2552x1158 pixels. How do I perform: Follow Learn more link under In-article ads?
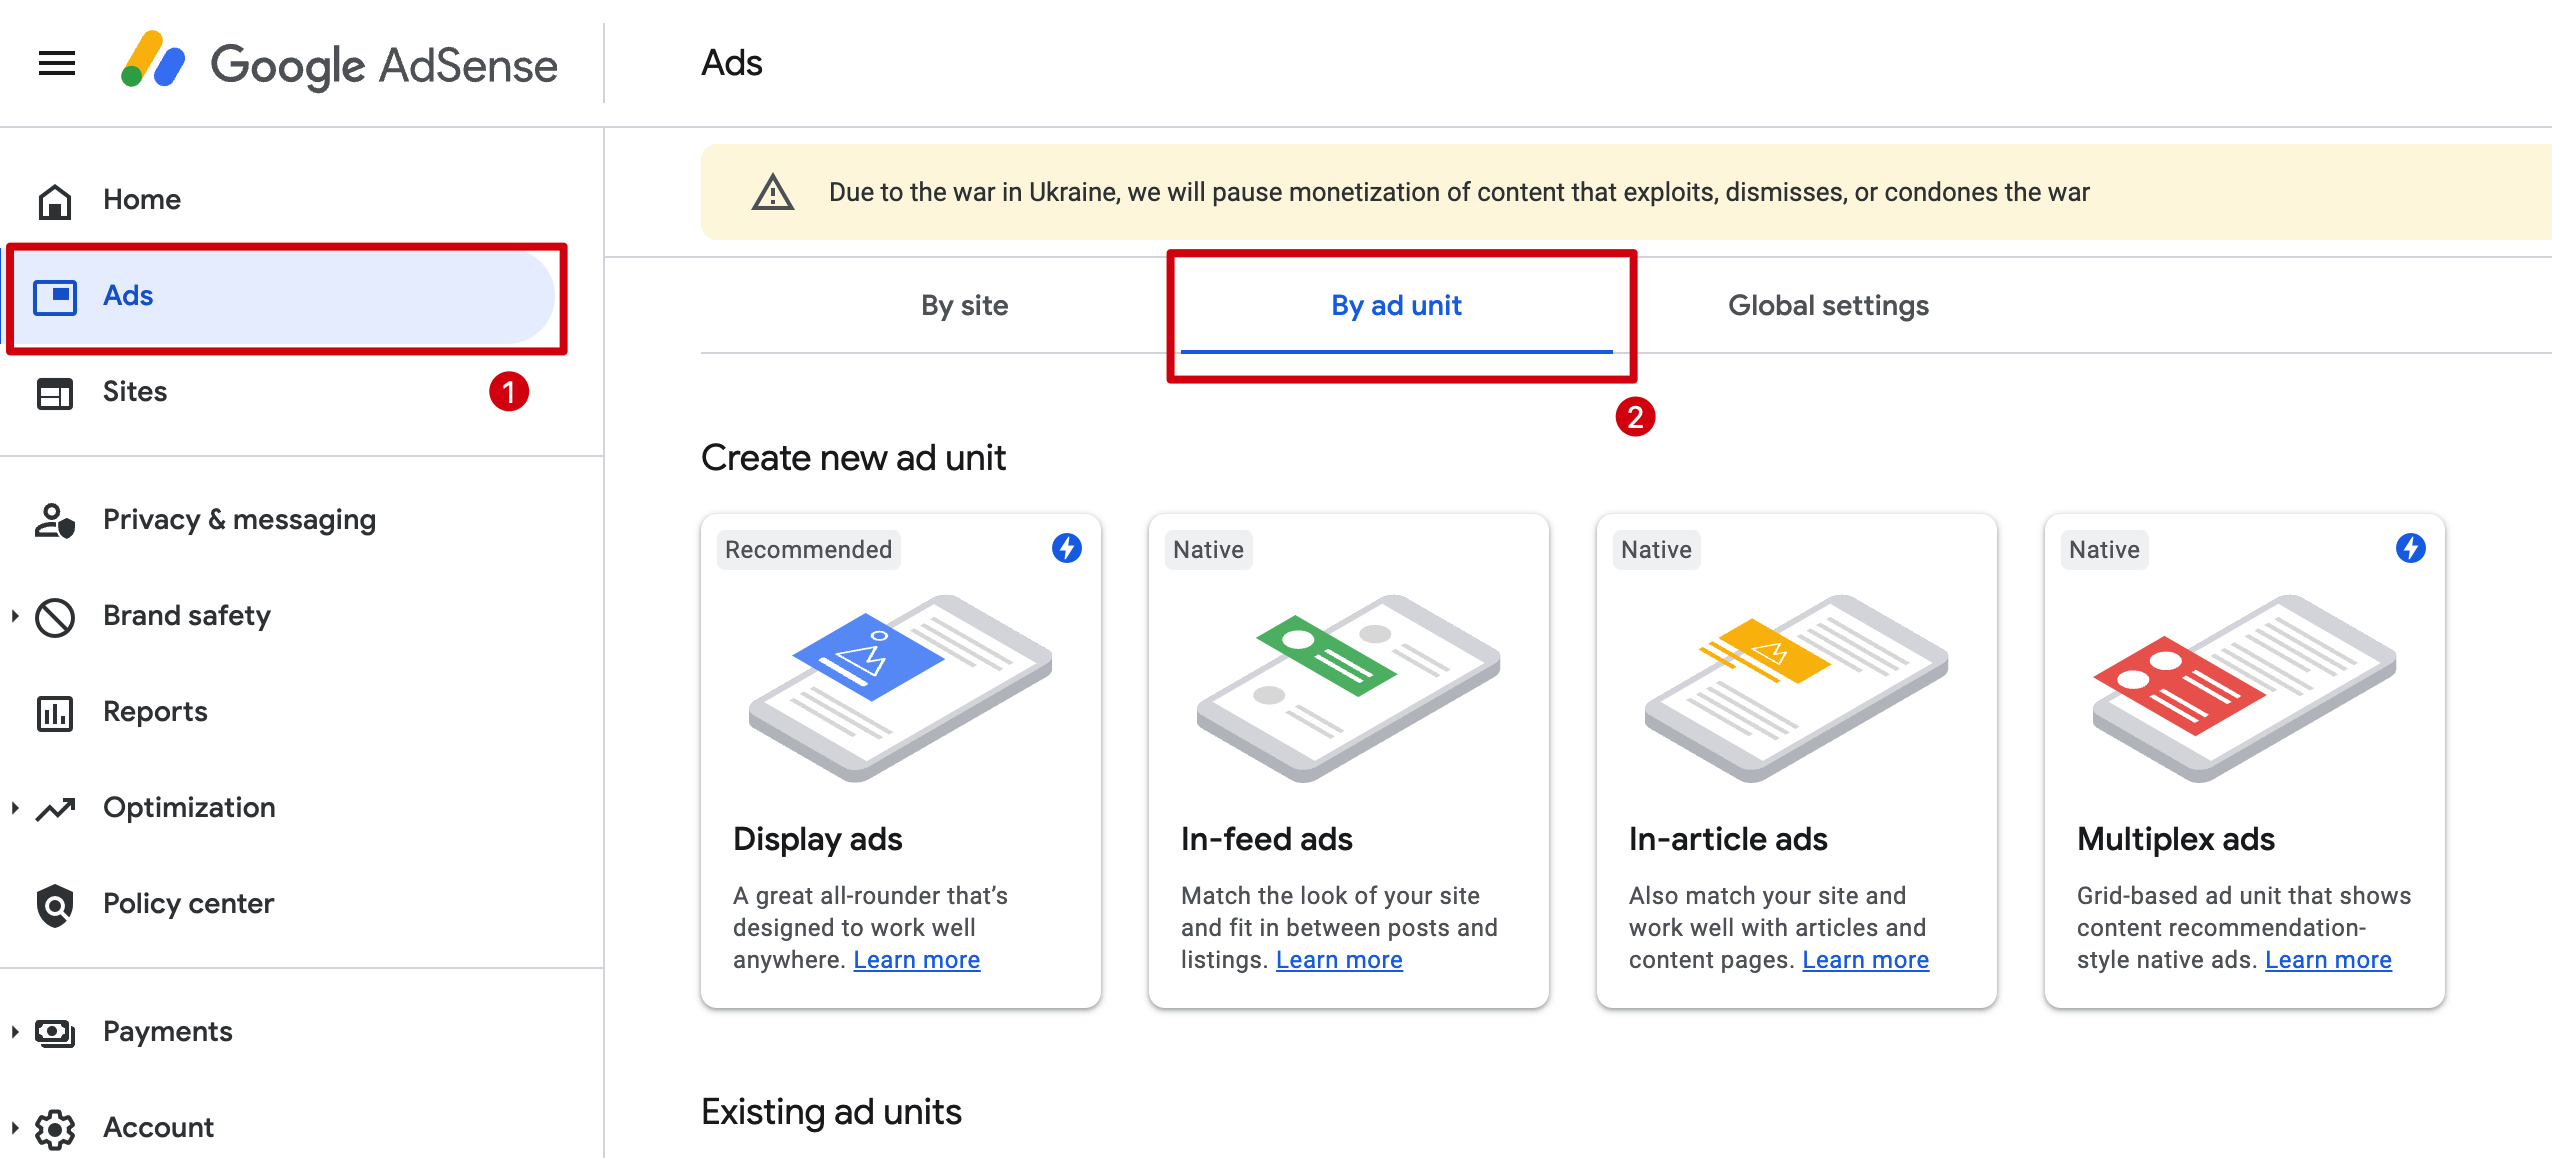(1865, 960)
